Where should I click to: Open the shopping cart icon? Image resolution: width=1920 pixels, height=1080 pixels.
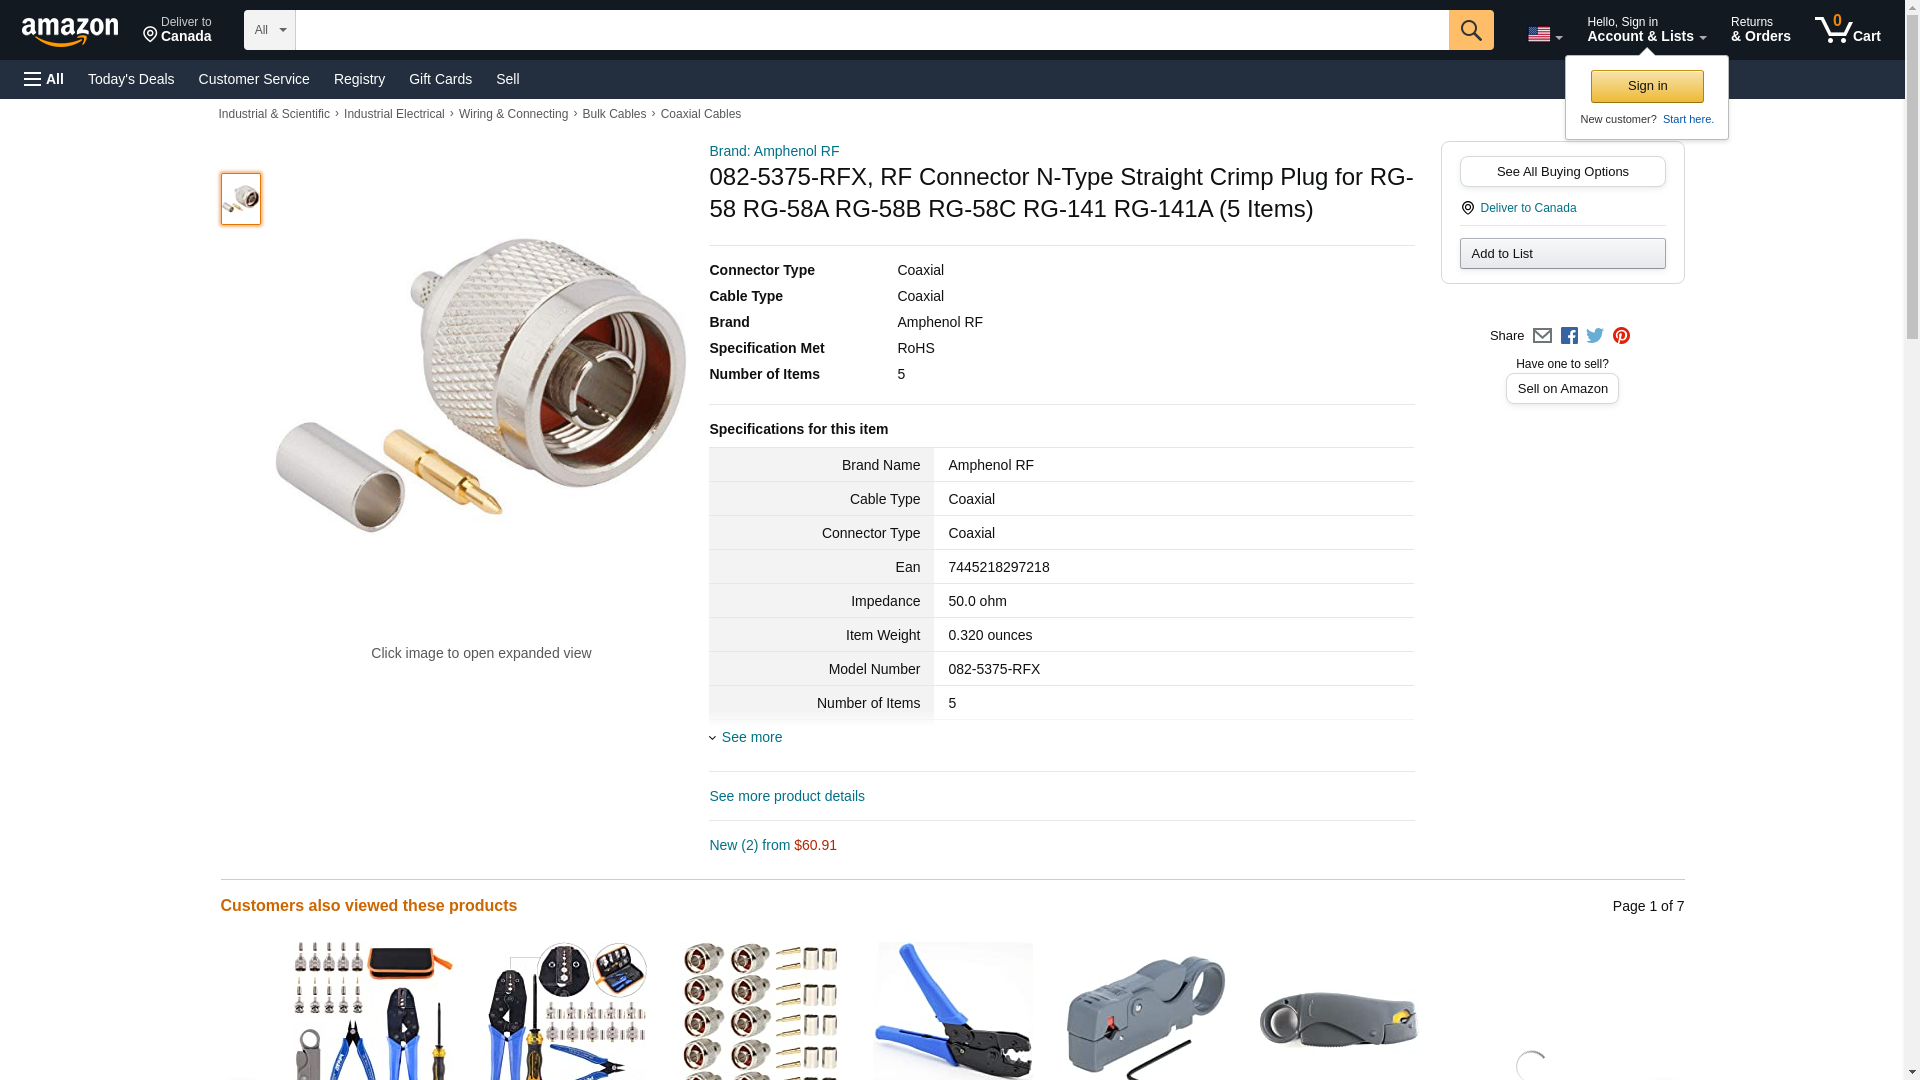click(x=1847, y=30)
